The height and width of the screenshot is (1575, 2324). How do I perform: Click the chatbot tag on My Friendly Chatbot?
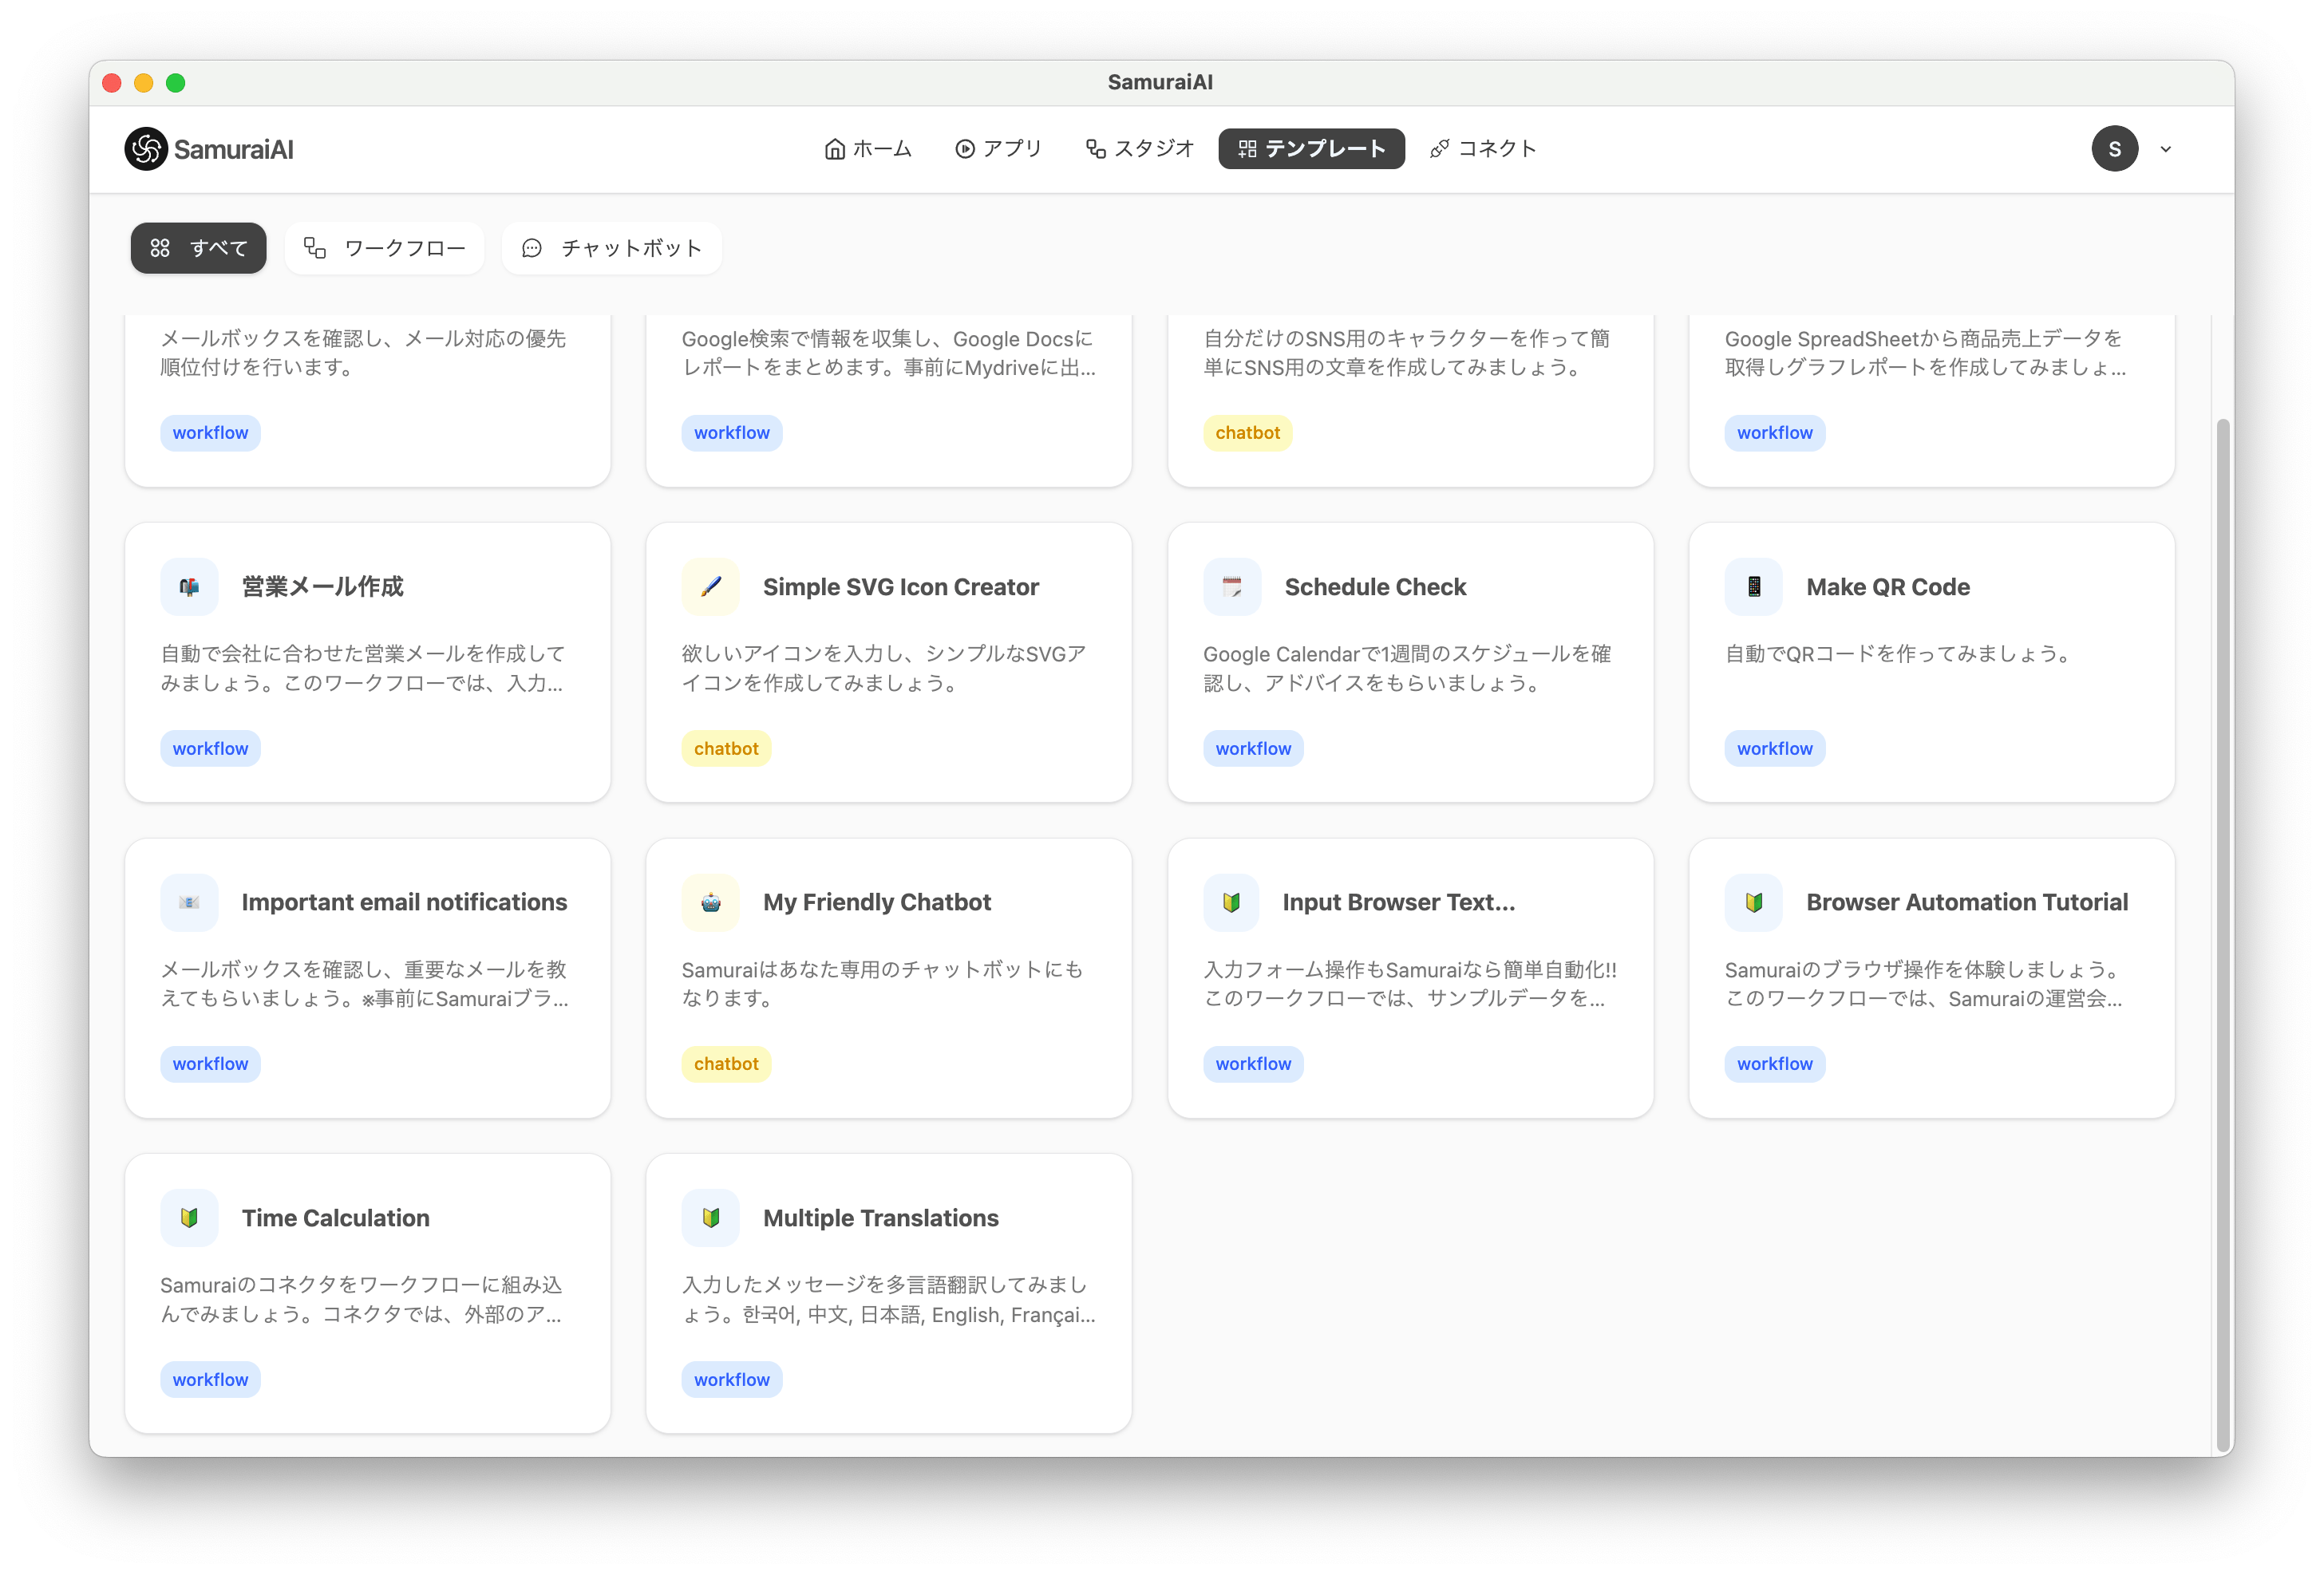point(726,1064)
